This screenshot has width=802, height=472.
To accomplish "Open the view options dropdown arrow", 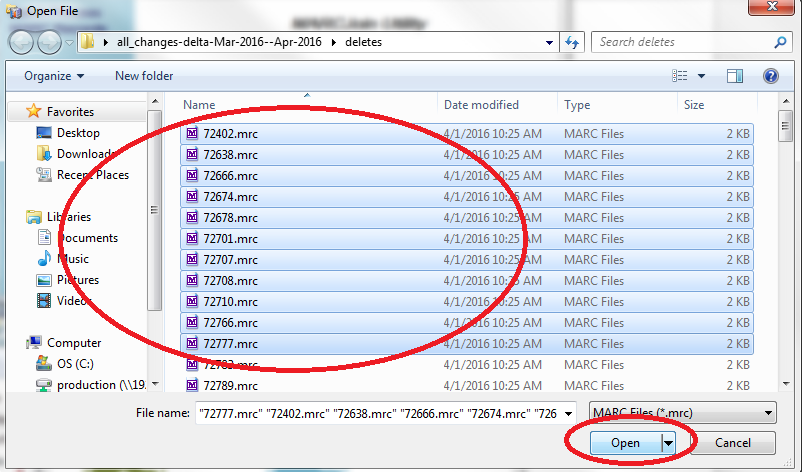I will (x=701, y=76).
